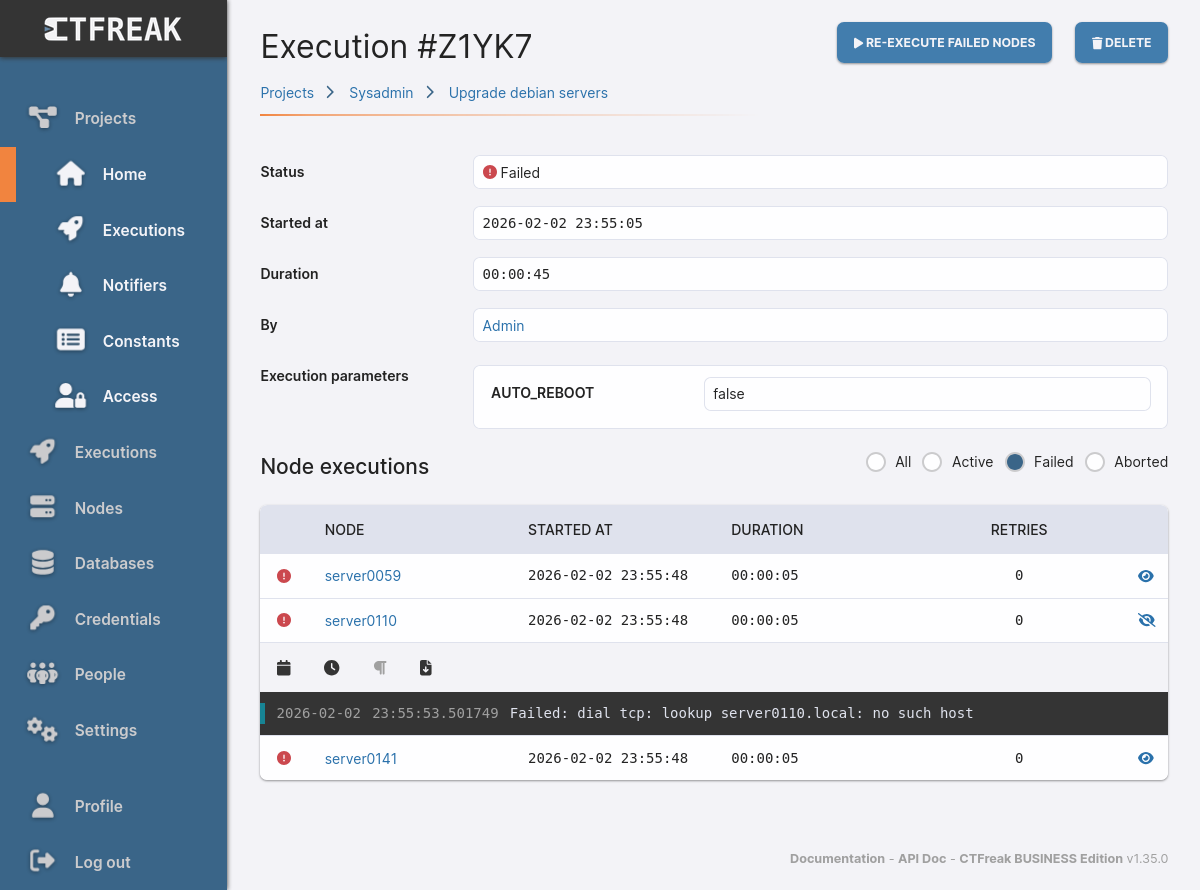Open the Nodes section from the sidebar
Image resolution: width=1200 pixels, height=890 pixels.
click(x=98, y=507)
